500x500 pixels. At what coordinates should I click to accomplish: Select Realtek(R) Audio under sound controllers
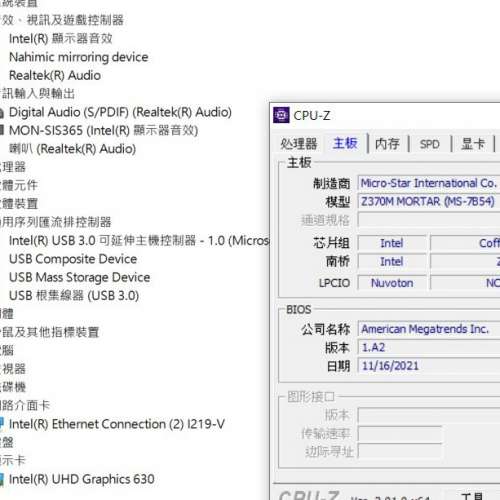[x=55, y=75]
